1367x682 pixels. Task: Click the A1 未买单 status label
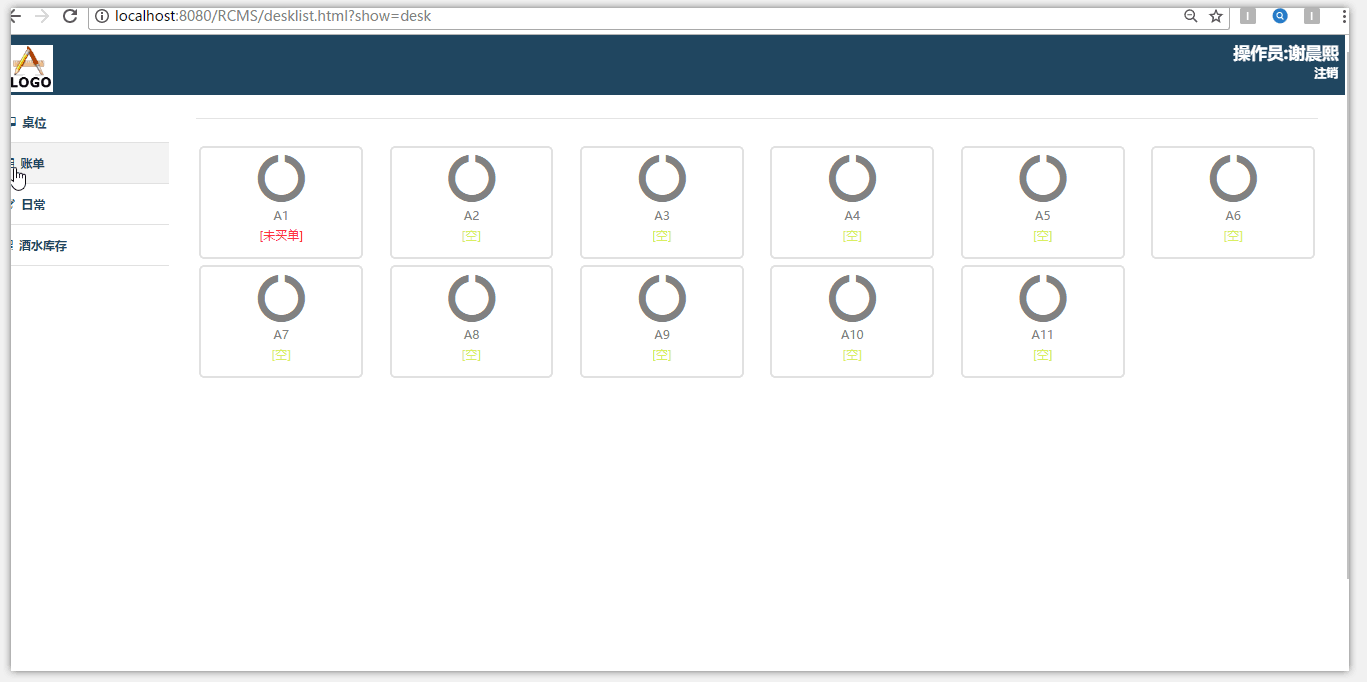pyautogui.click(x=281, y=236)
